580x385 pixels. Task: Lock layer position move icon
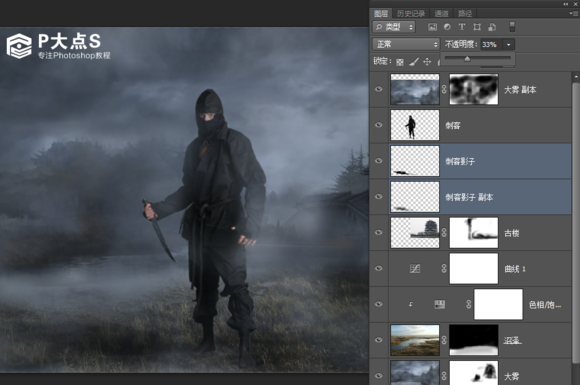[427, 62]
